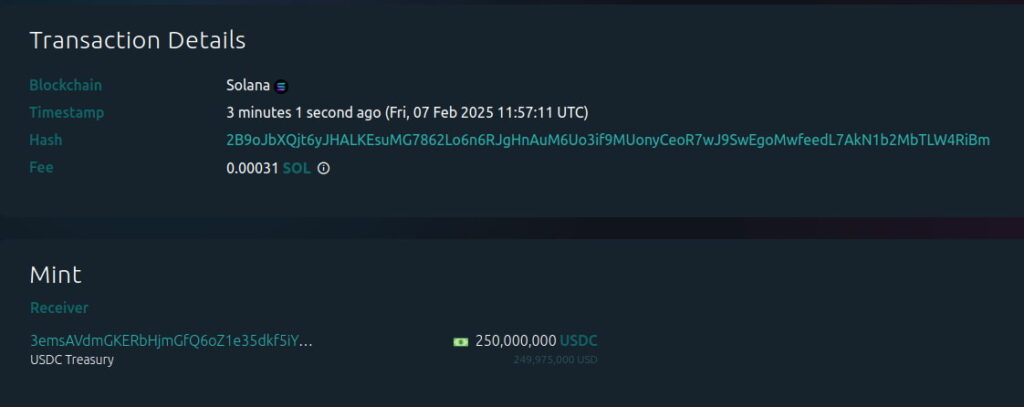
Task: Click the green cash icon before 250,000,000
Action: coord(460,341)
